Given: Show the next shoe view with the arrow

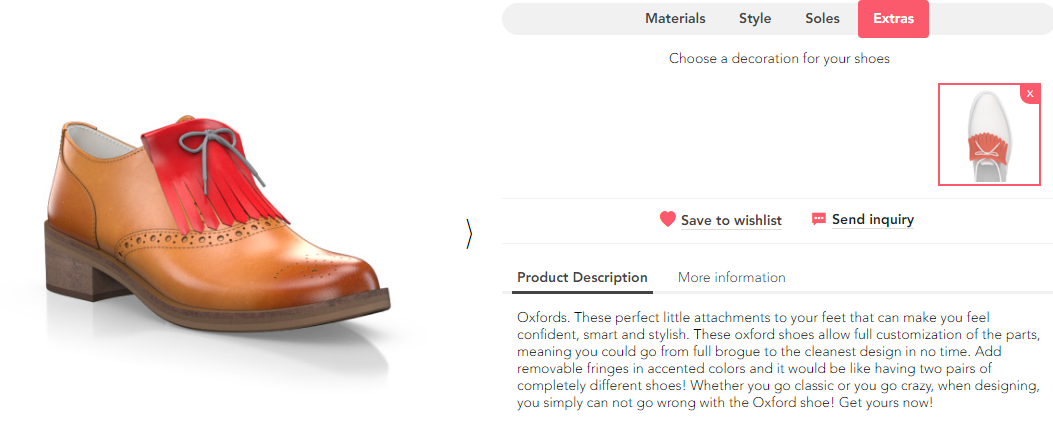Looking at the screenshot, I should tap(469, 233).
